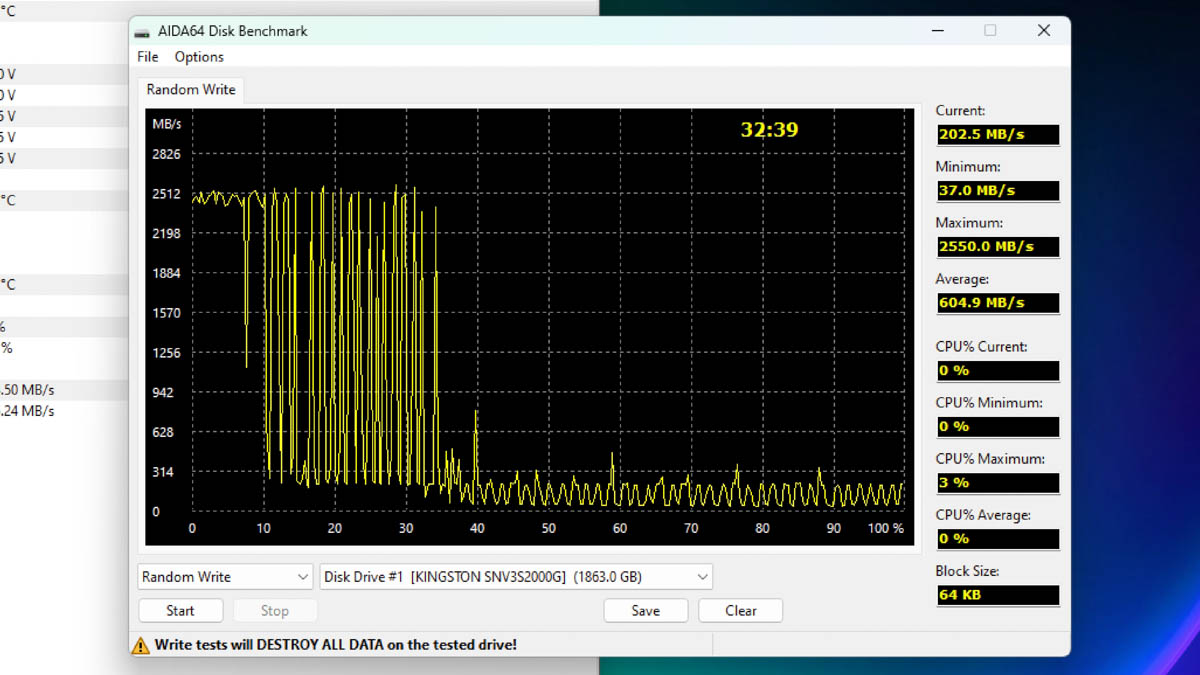The width and height of the screenshot is (1200, 675).
Task: Click the disabled Stop button
Action: click(x=275, y=610)
